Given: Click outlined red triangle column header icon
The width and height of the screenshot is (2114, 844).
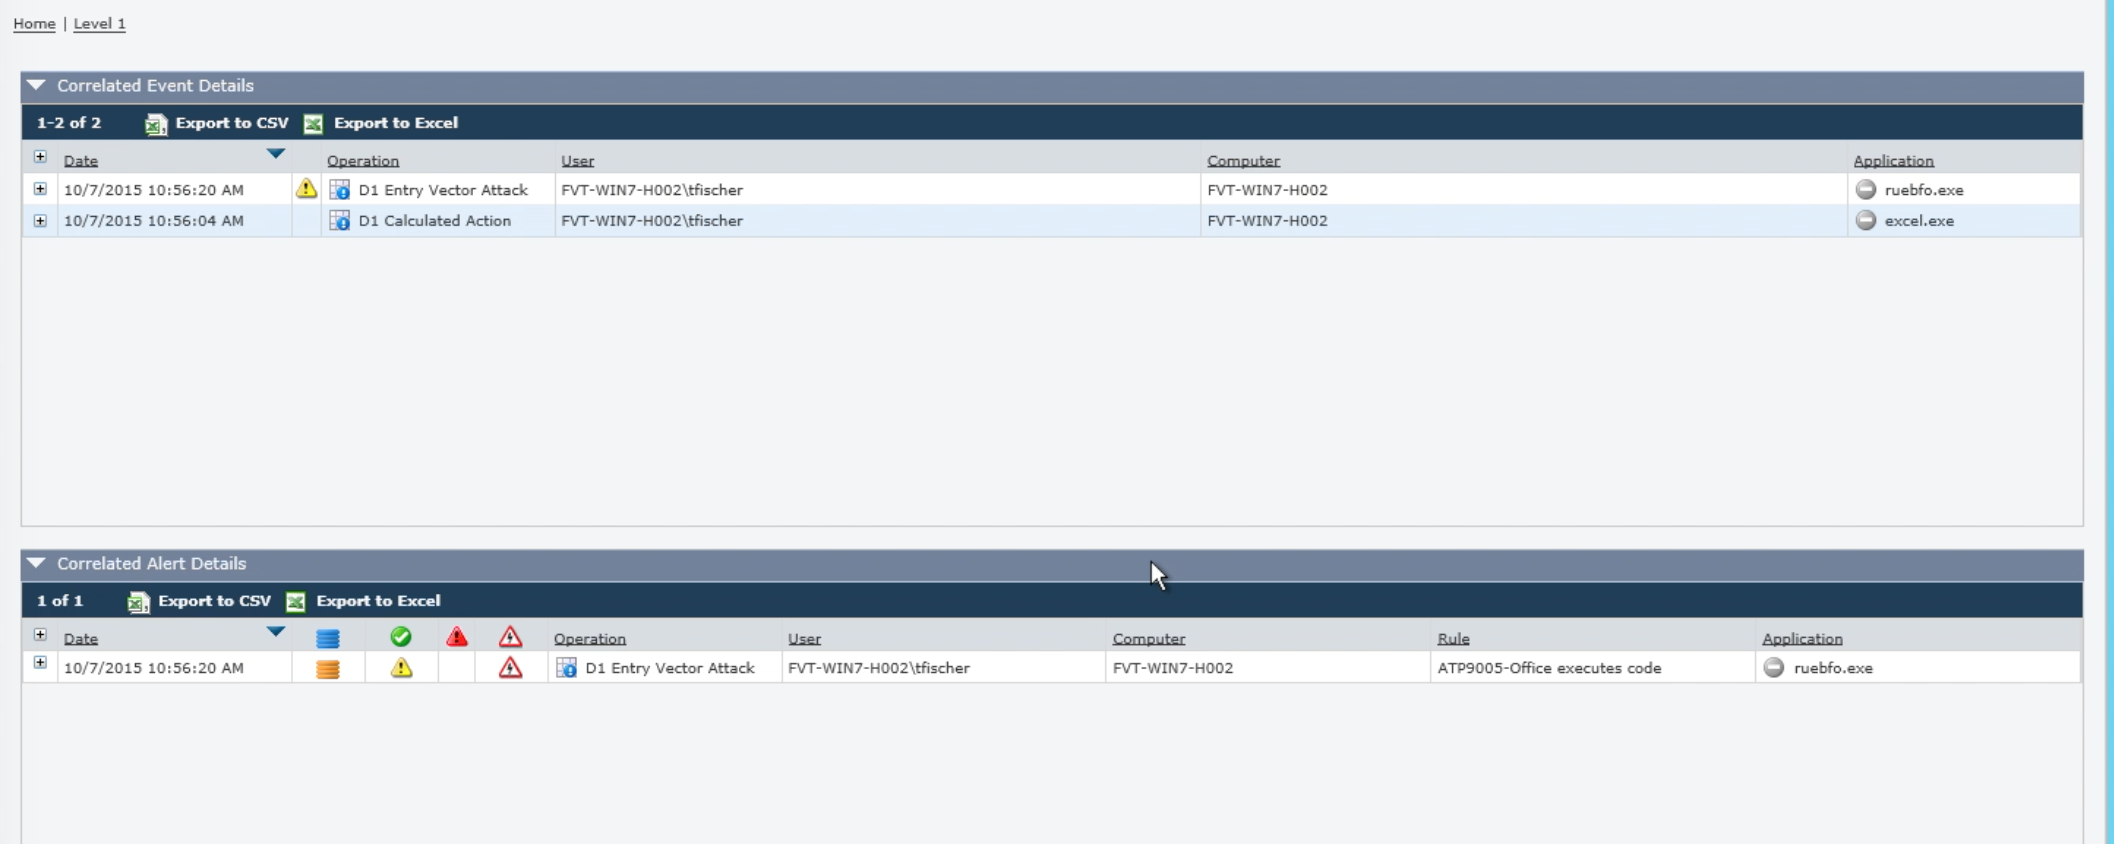Looking at the screenshot, I should 511,637.
